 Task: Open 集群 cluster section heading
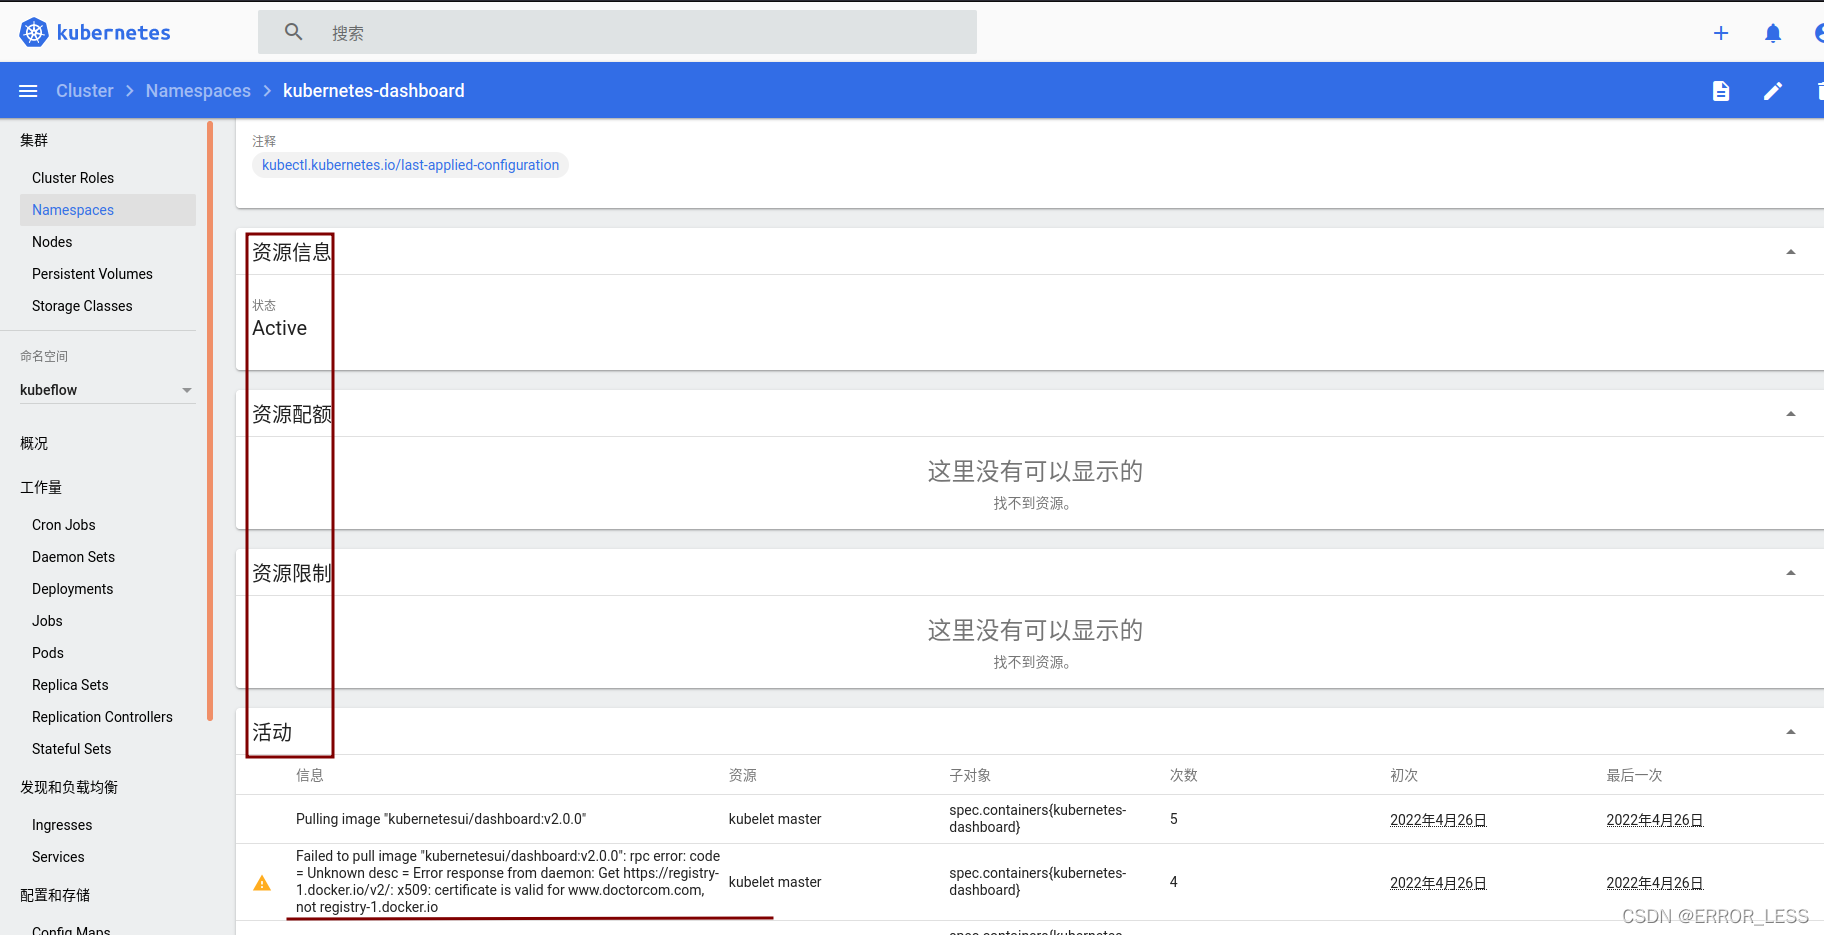(34, 140)
